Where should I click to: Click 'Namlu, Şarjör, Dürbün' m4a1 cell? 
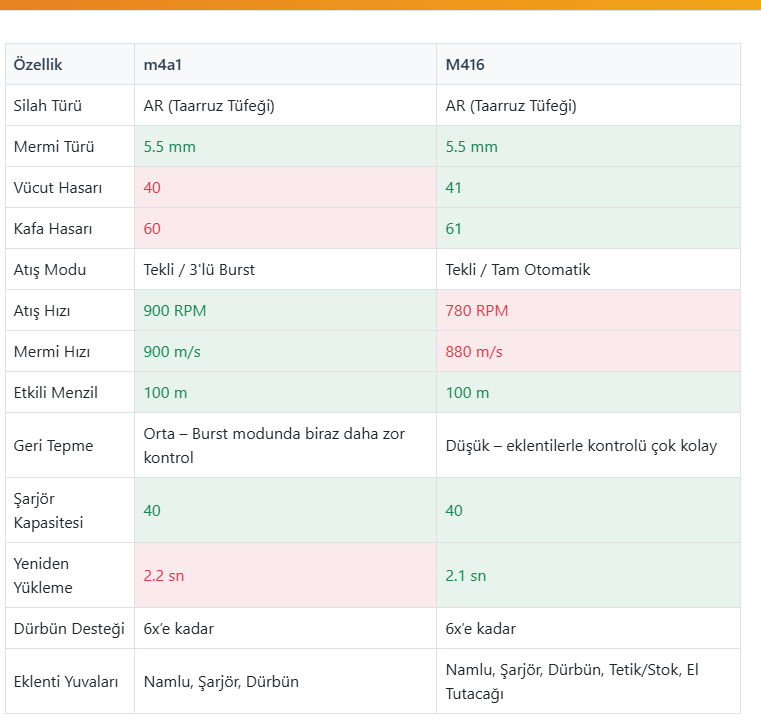285,681
